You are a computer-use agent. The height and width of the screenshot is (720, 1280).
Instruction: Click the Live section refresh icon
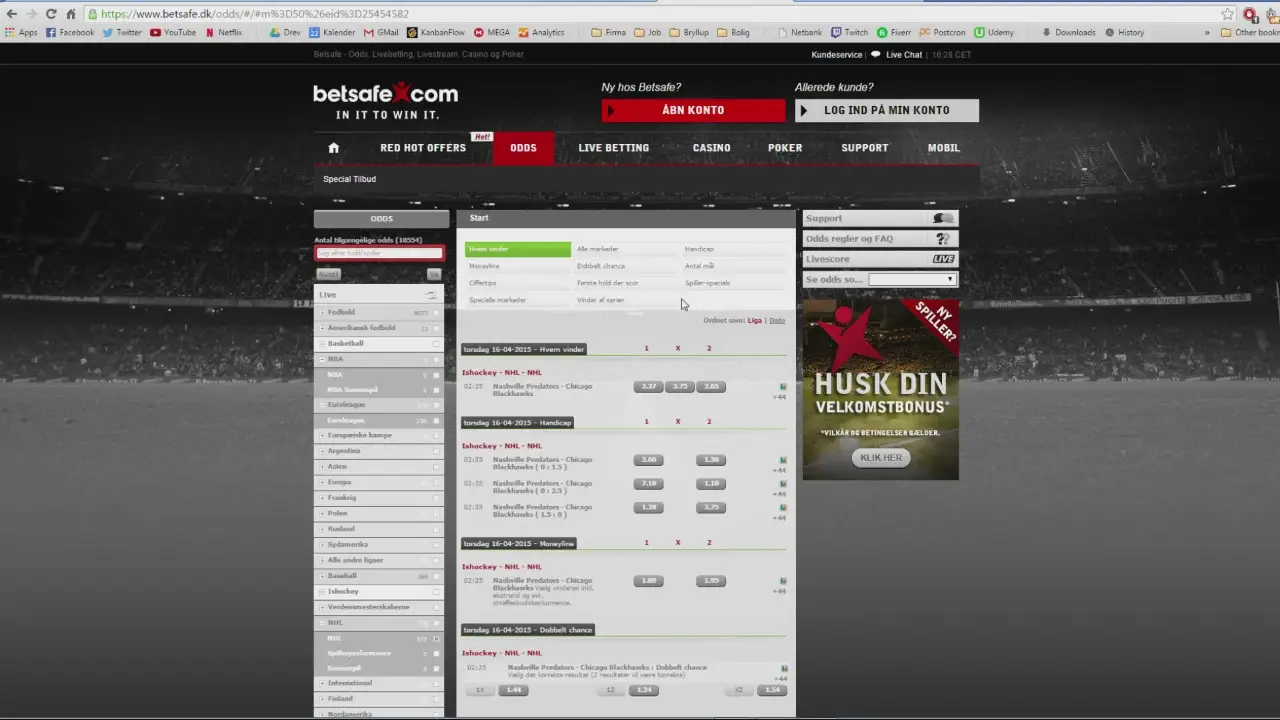431,295
